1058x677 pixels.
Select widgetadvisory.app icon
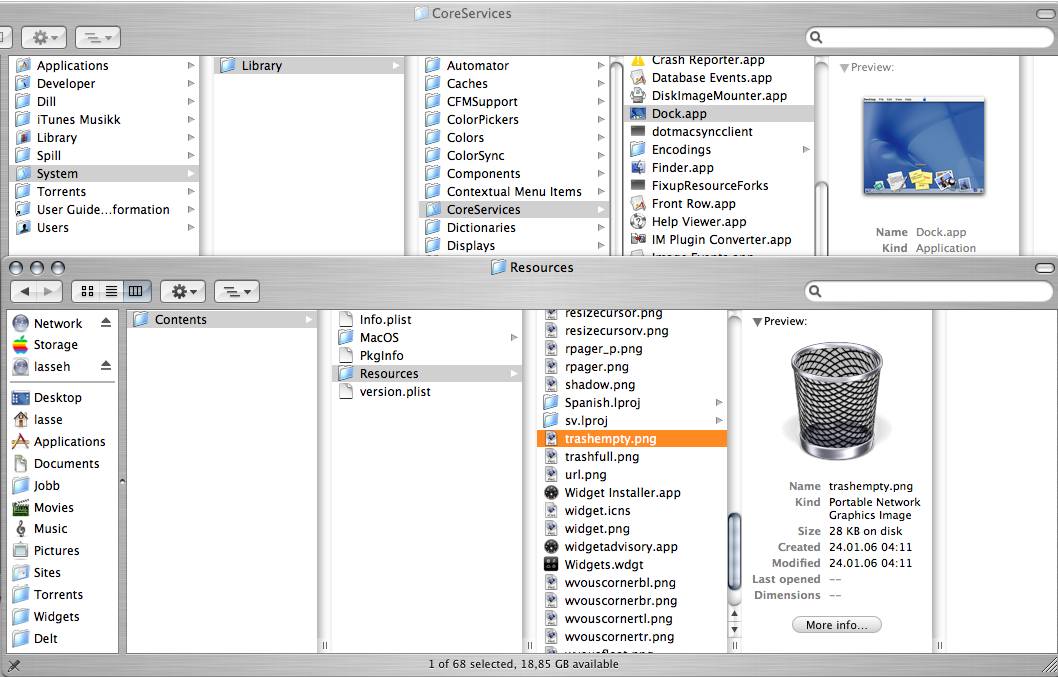tap(551, 546)
